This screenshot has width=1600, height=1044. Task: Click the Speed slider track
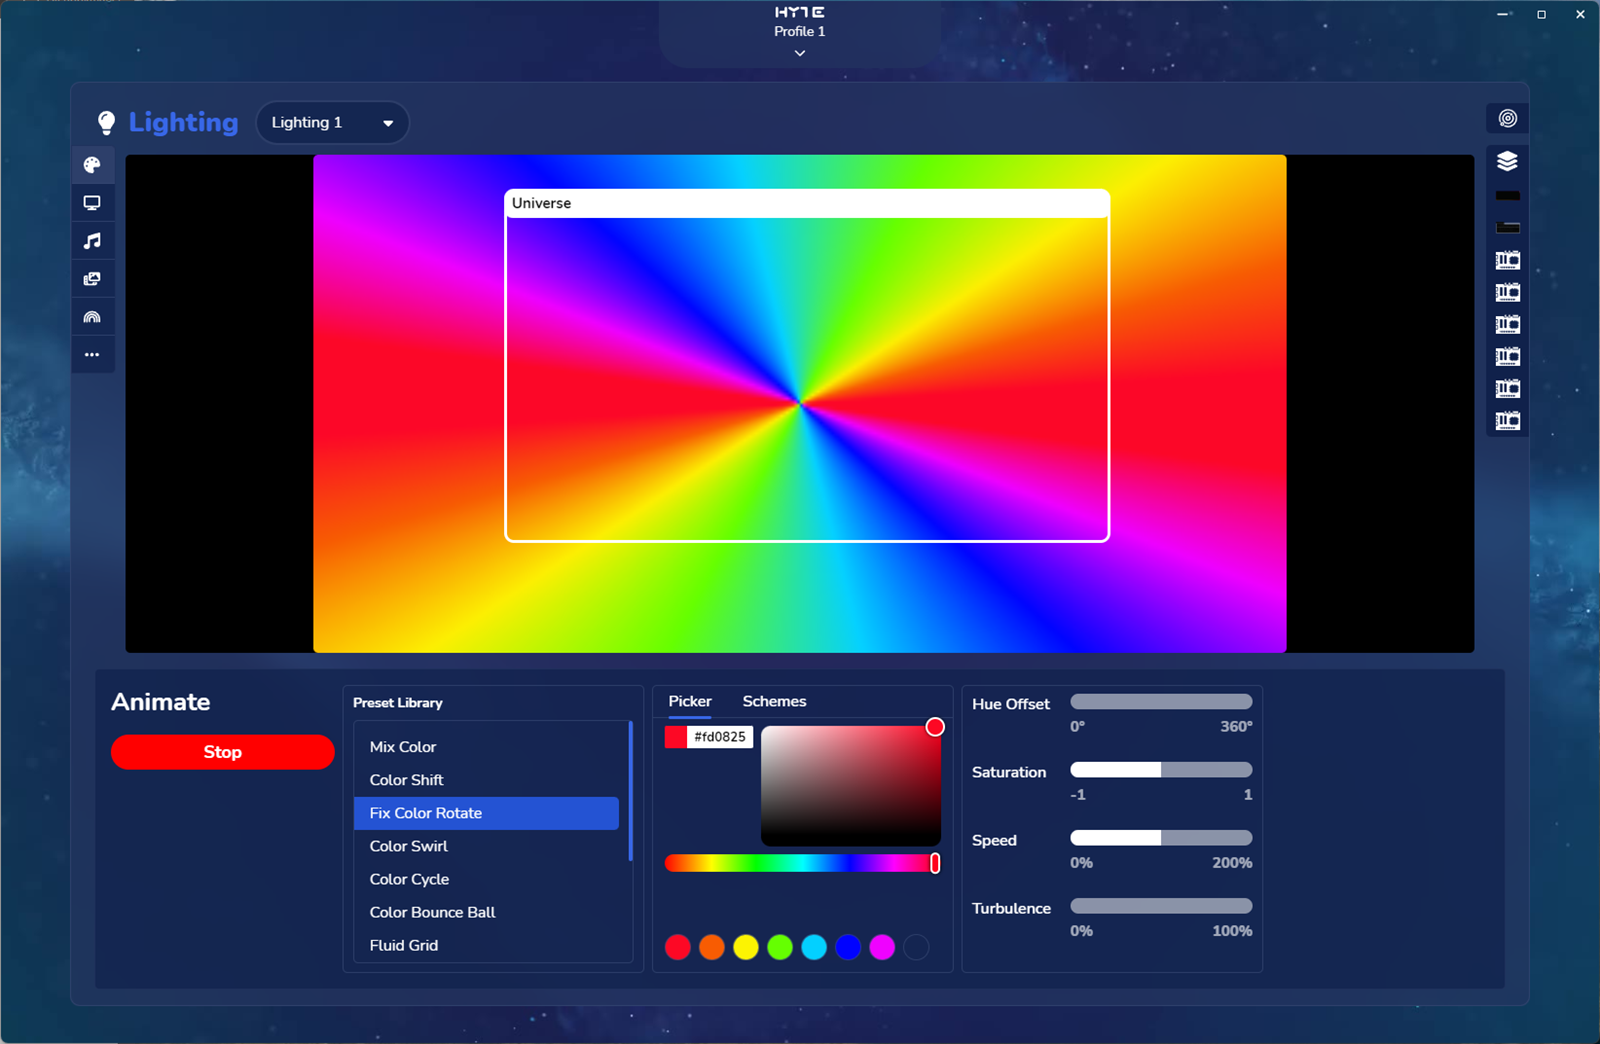1160,838
